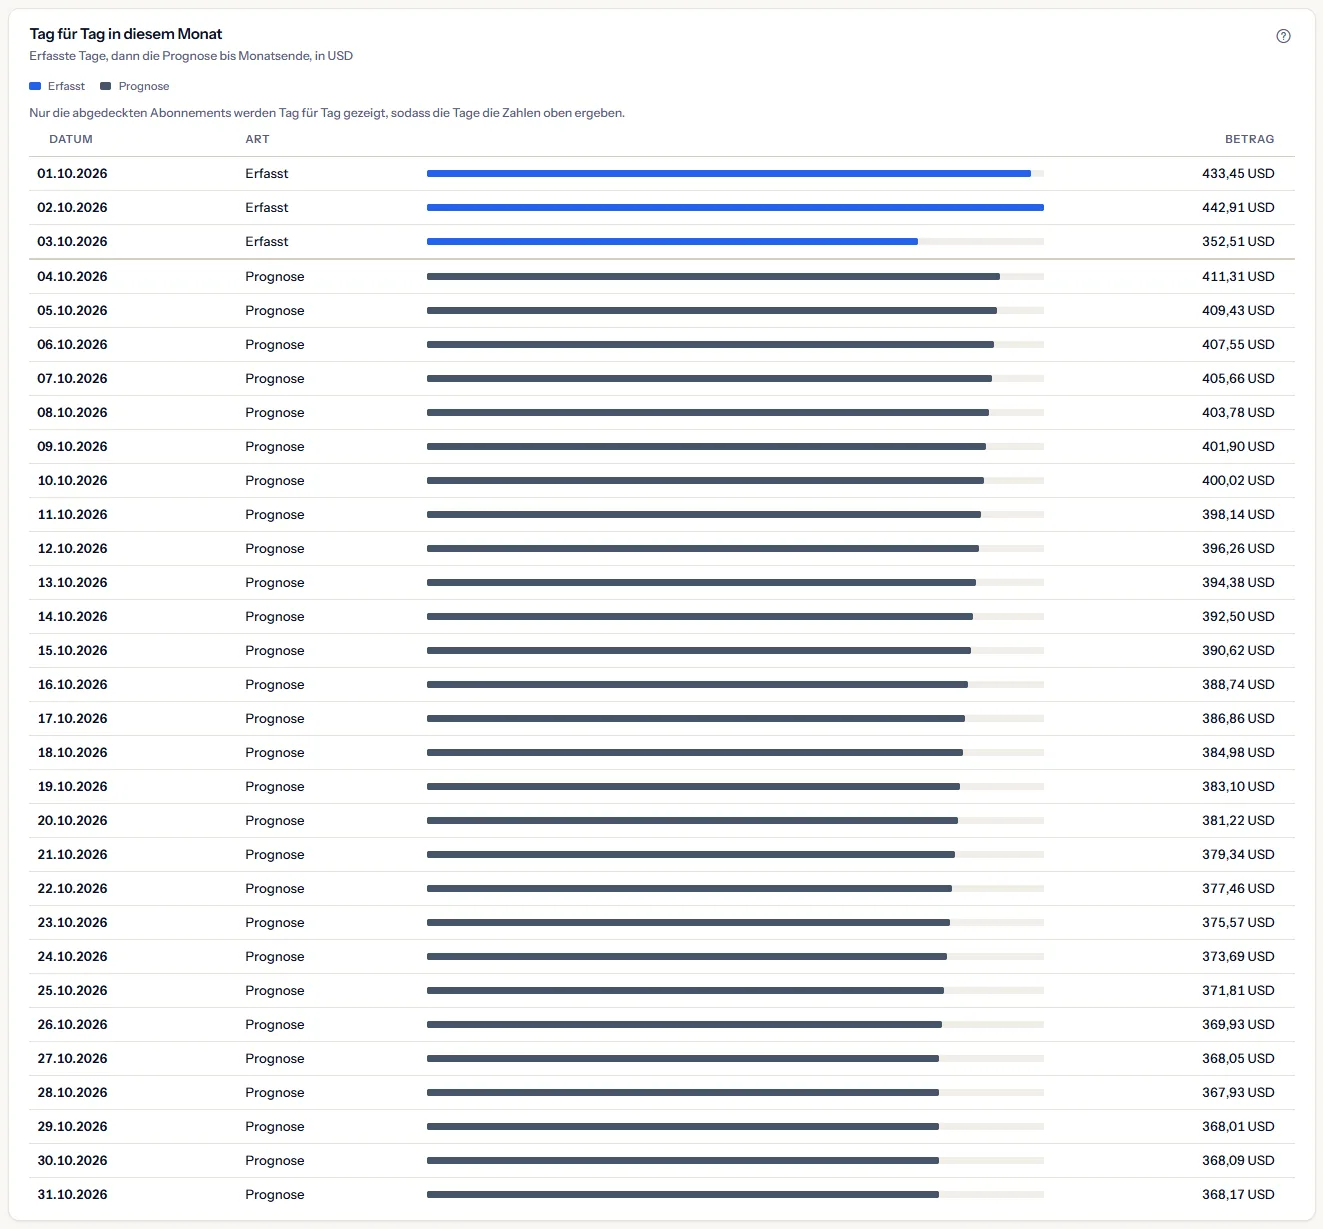The height and width of the screenshot is (1229, 1323).
Task: Click the date 16.10.2026
Action: pos(72,684)
